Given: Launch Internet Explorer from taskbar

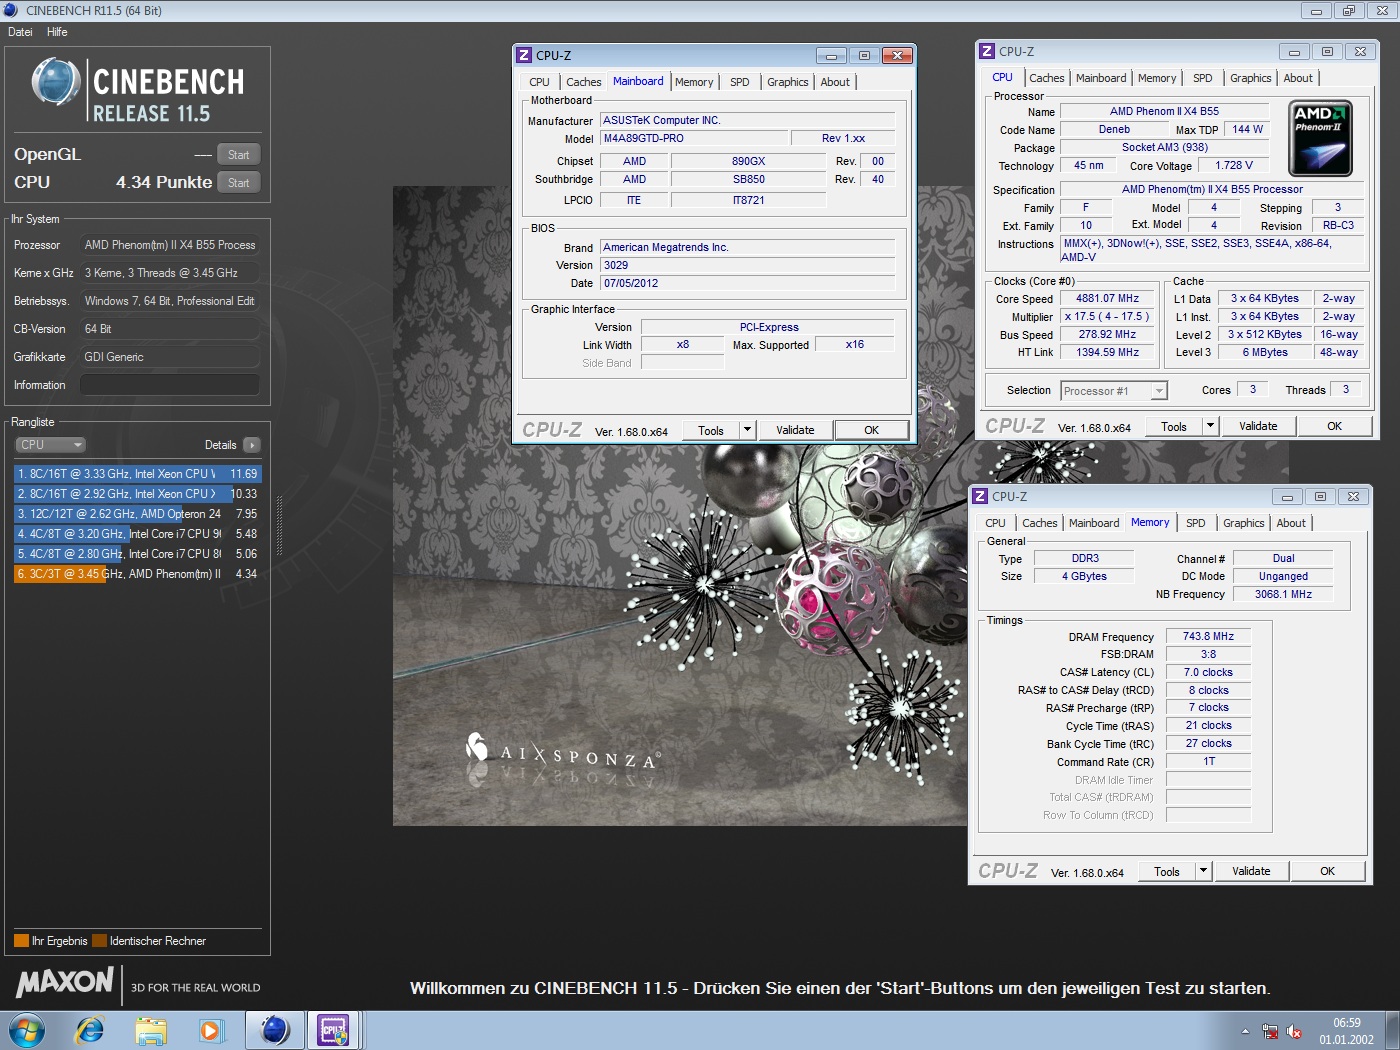Looking at the screenshot, I should coord(90,1030).
